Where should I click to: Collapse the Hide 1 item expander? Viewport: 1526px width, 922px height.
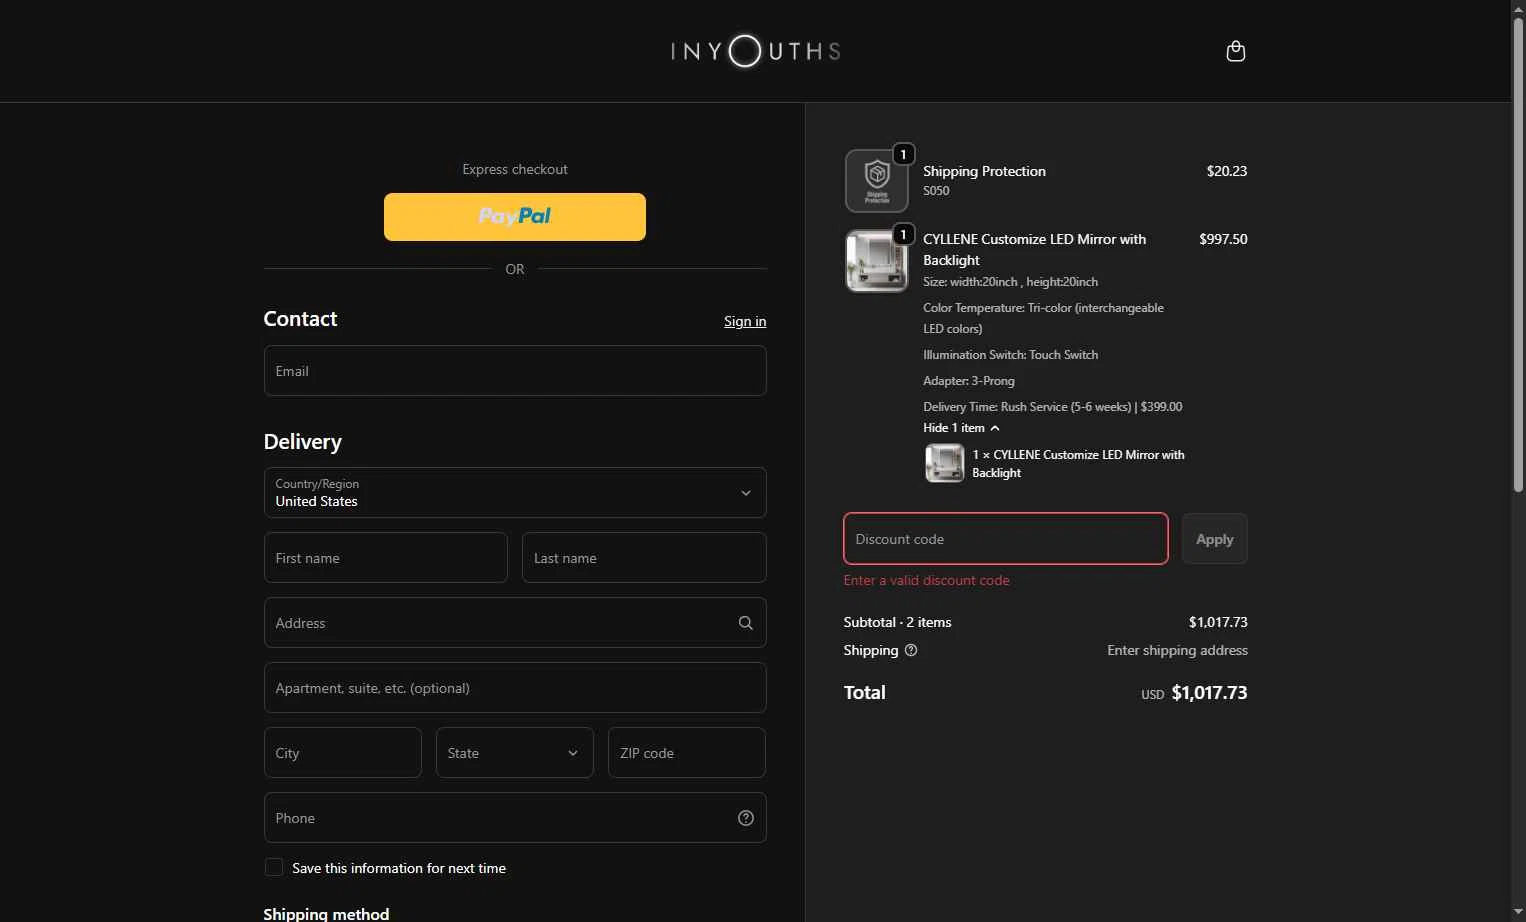coord(961,428)
